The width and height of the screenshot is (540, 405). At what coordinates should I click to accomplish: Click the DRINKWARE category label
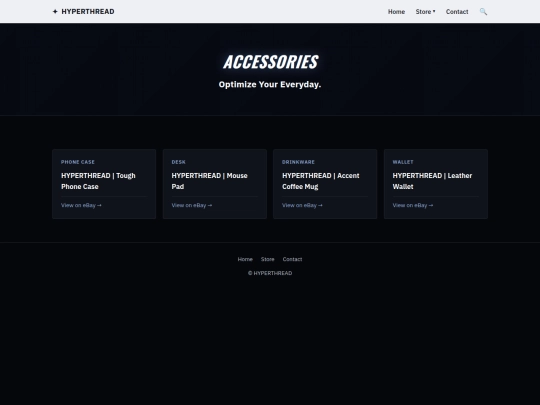[x=298, y=162]
